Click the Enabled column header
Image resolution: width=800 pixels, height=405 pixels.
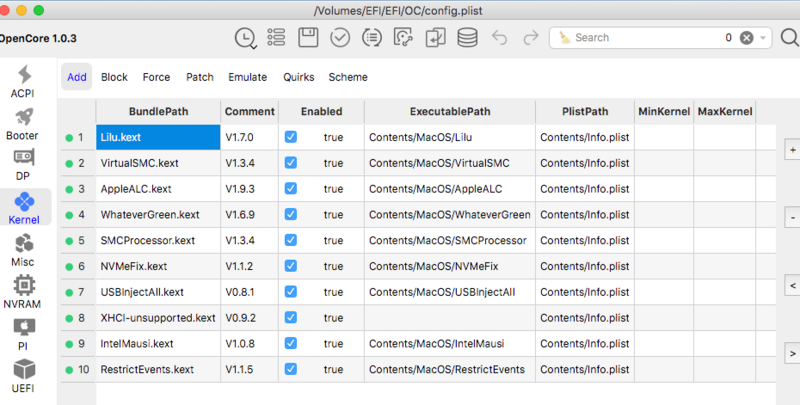[321, 112]
